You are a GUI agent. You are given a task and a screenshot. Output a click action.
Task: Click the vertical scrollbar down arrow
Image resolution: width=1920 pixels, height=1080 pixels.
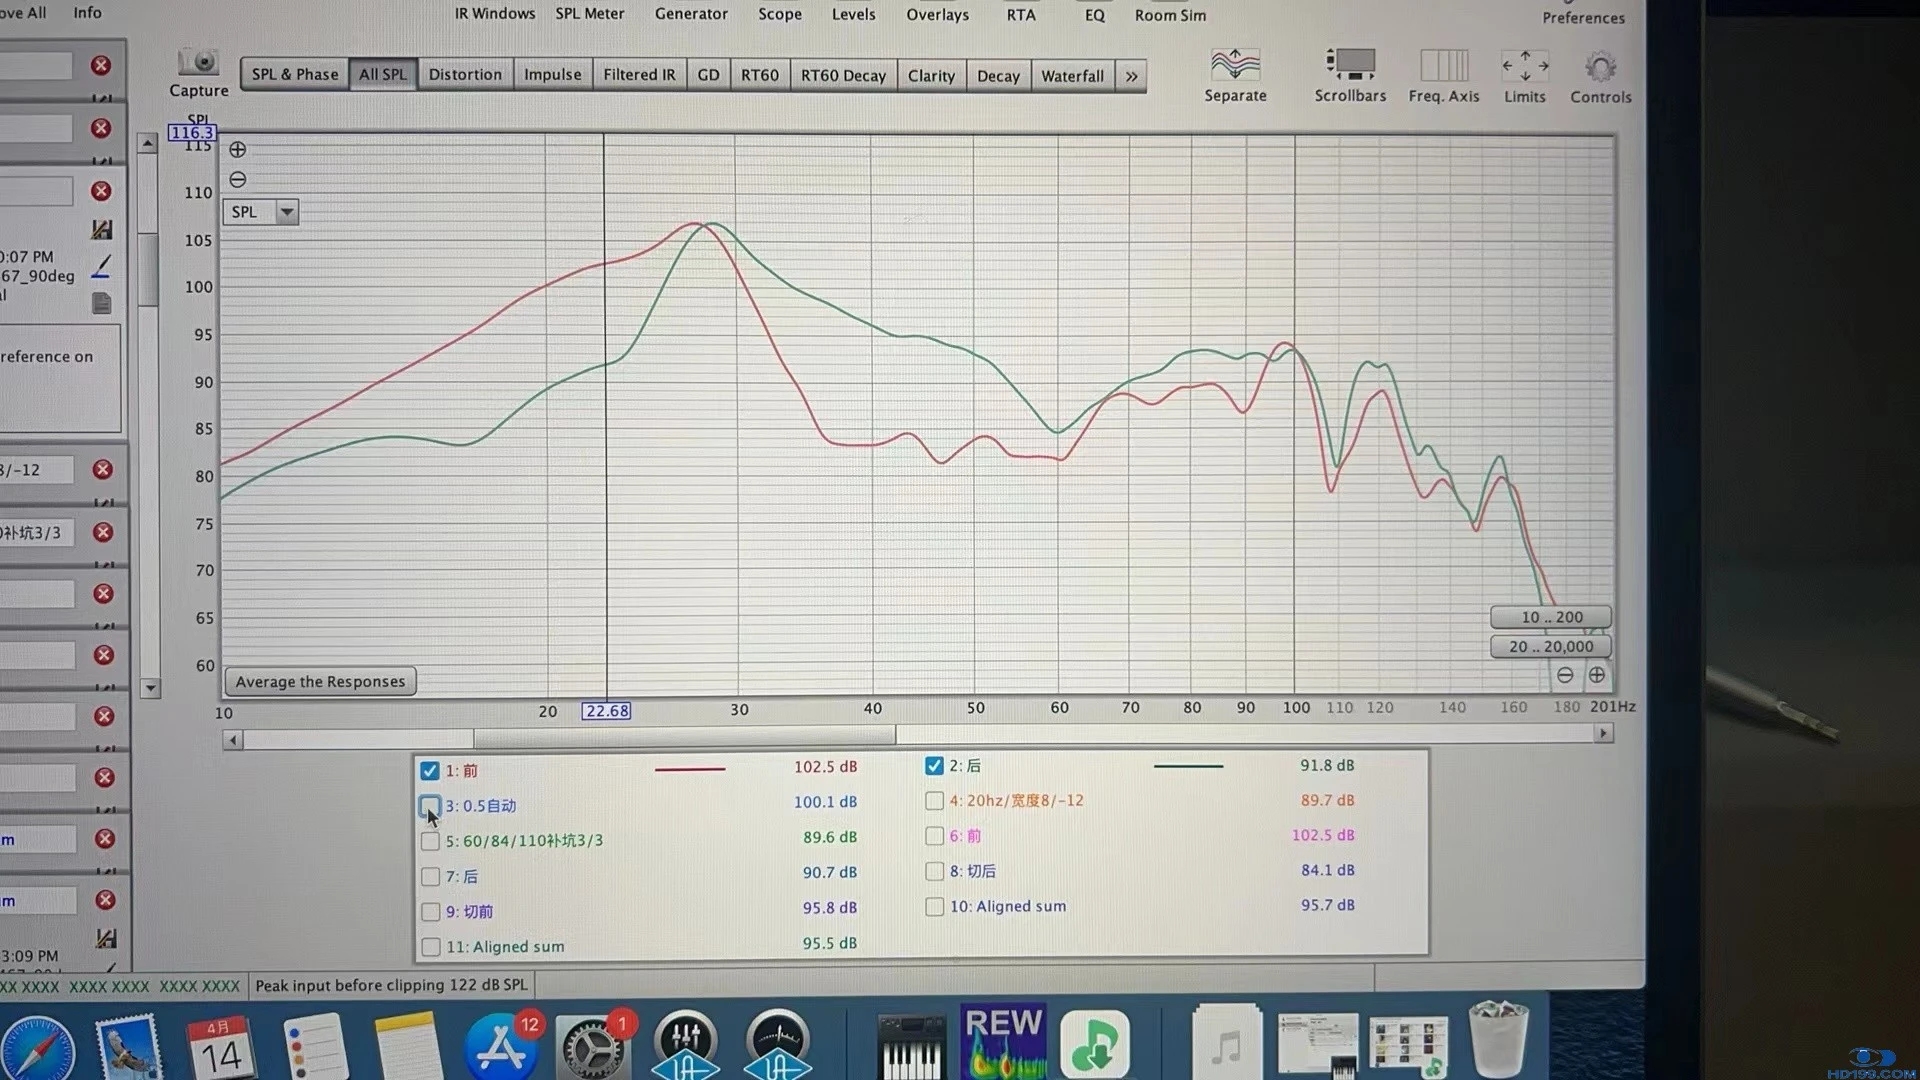point(150,688)
